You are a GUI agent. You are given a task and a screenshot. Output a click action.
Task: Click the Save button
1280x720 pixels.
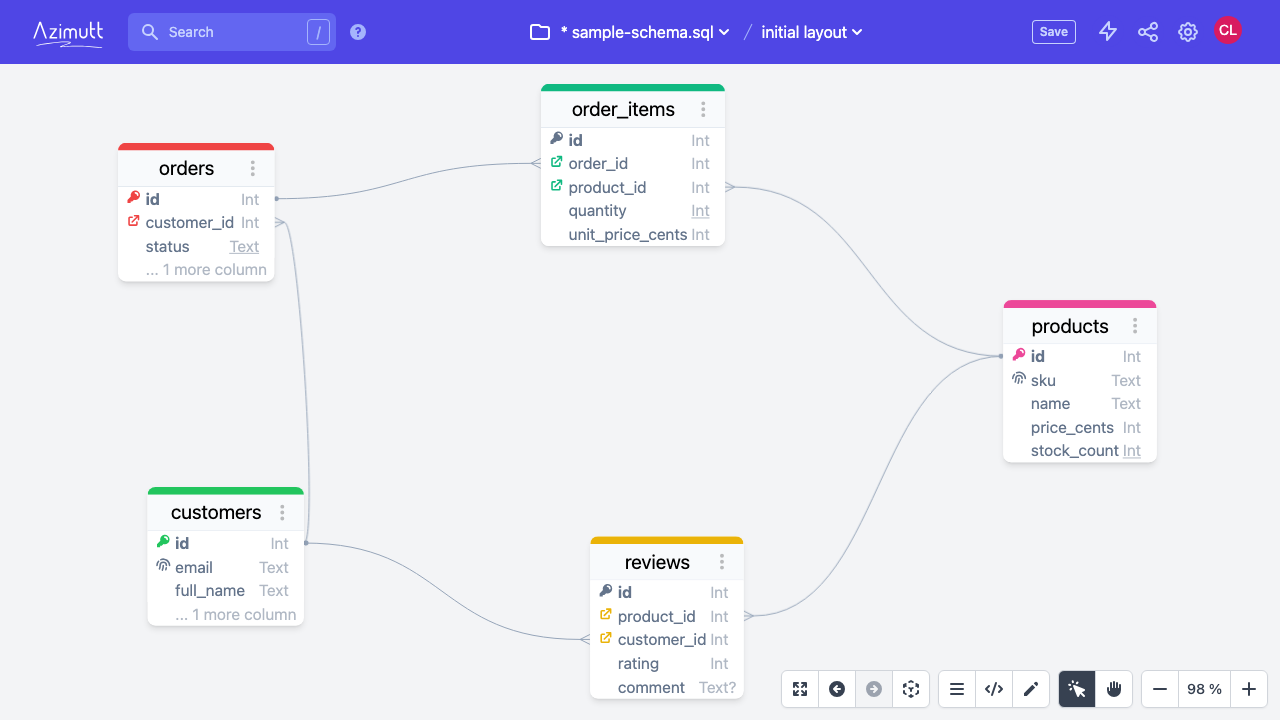1054,32
